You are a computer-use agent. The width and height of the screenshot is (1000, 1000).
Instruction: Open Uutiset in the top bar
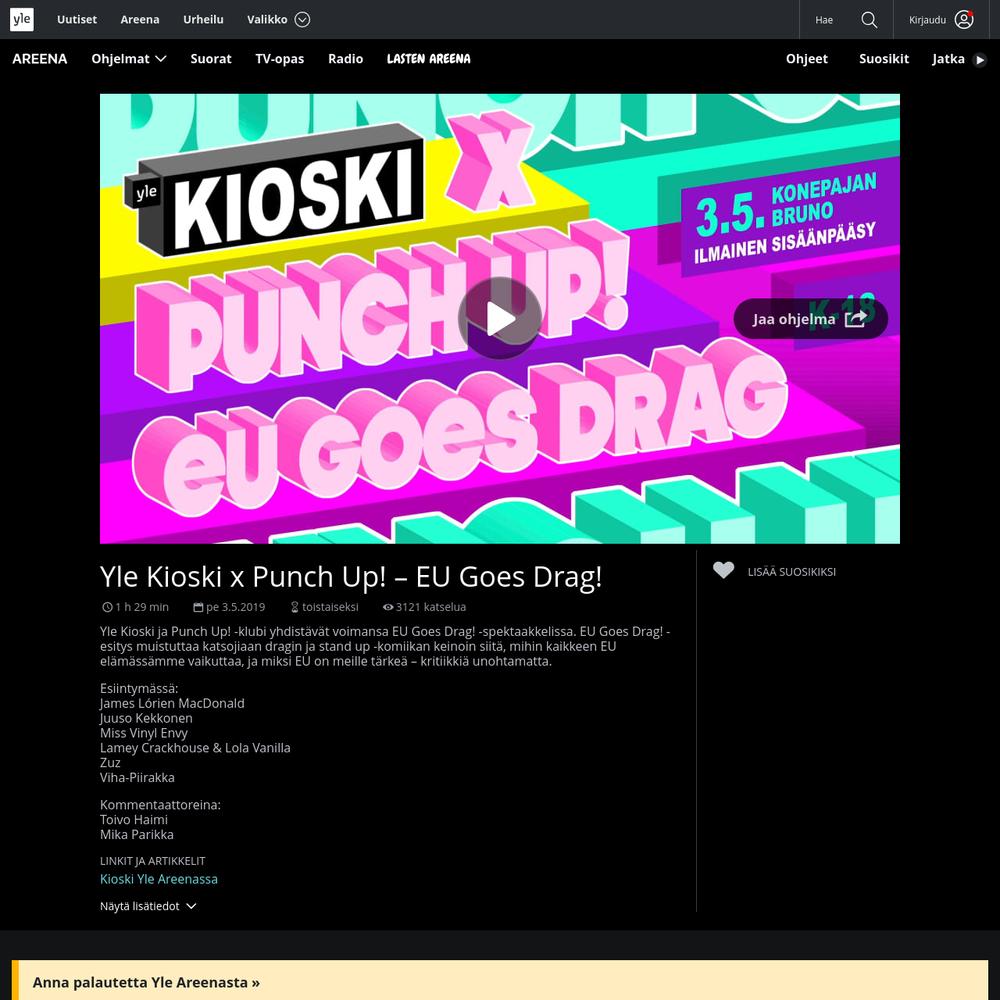77,20
